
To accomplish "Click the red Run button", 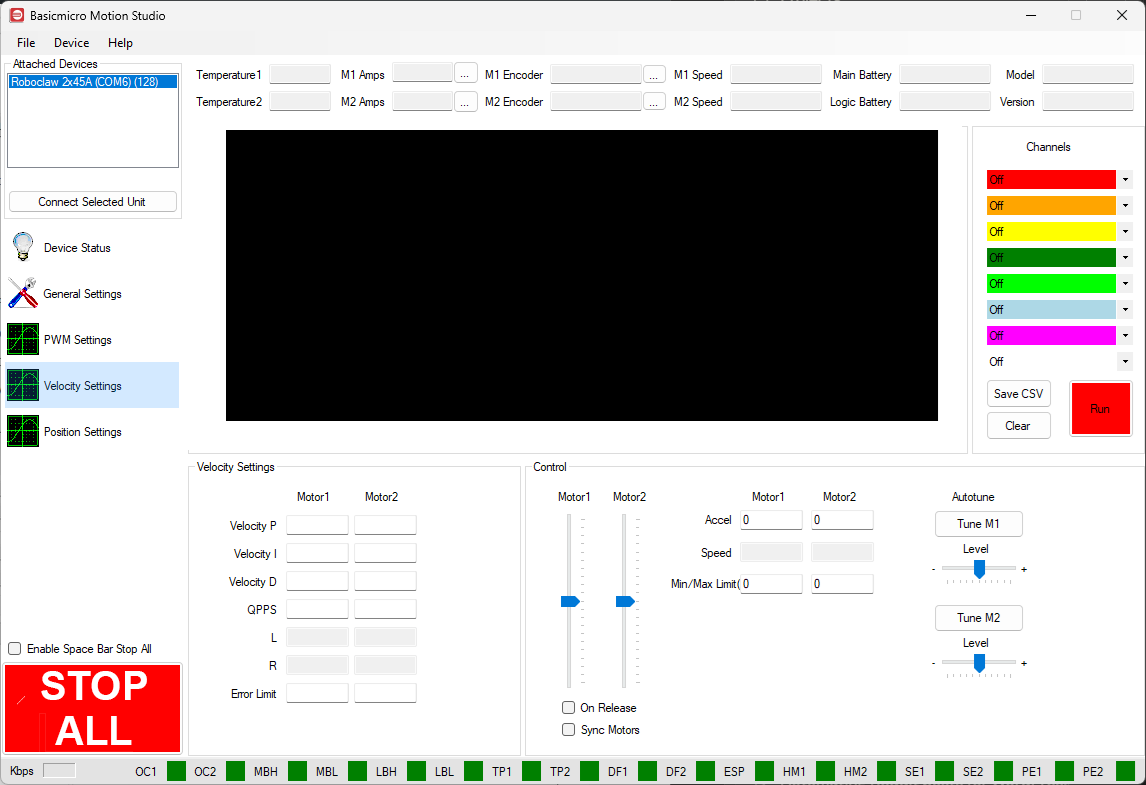I will (1100, 409).
